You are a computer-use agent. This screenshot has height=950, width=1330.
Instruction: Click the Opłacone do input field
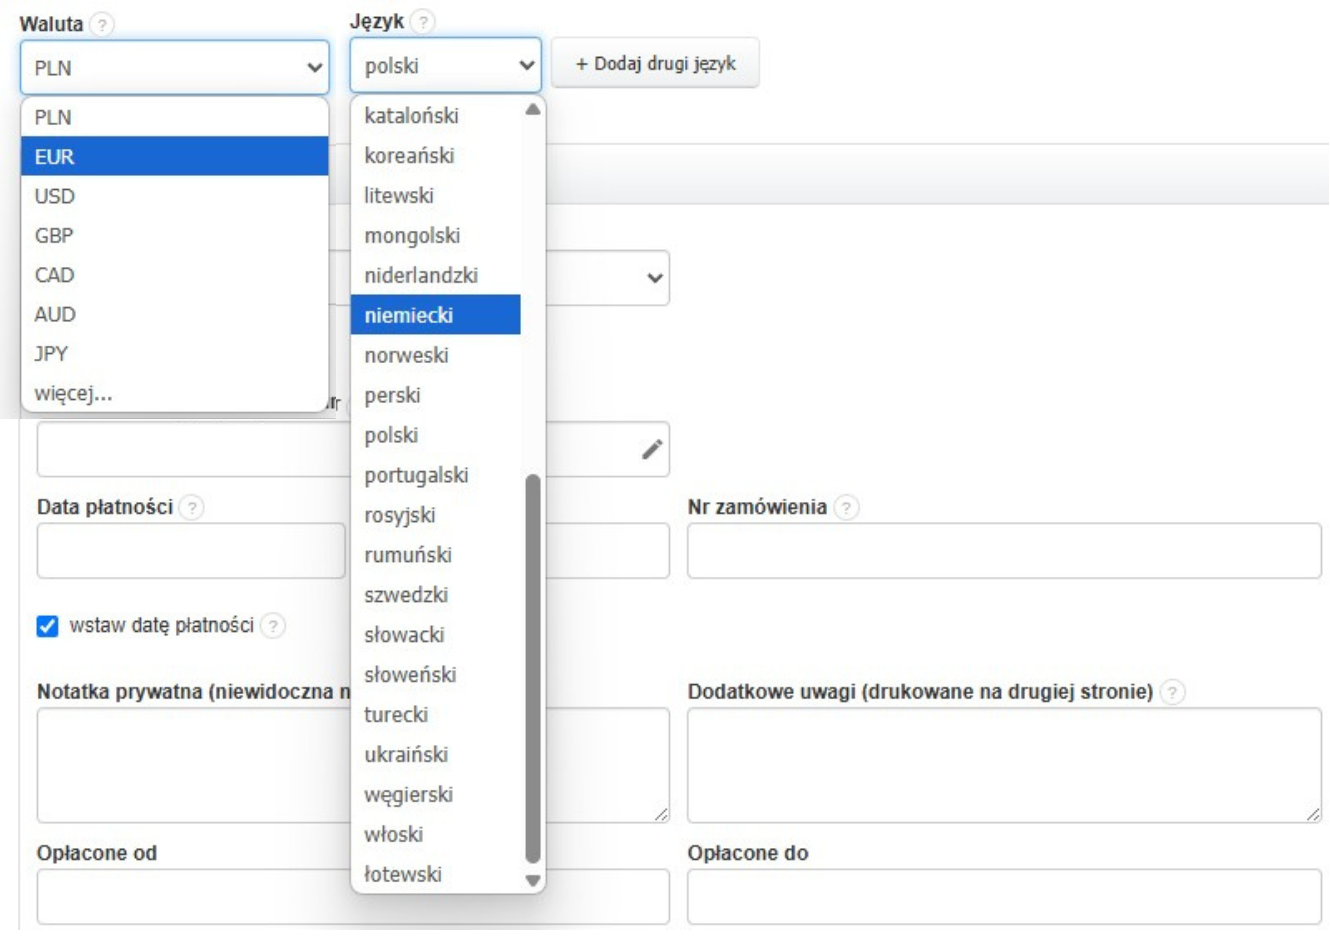(1003, 896)
